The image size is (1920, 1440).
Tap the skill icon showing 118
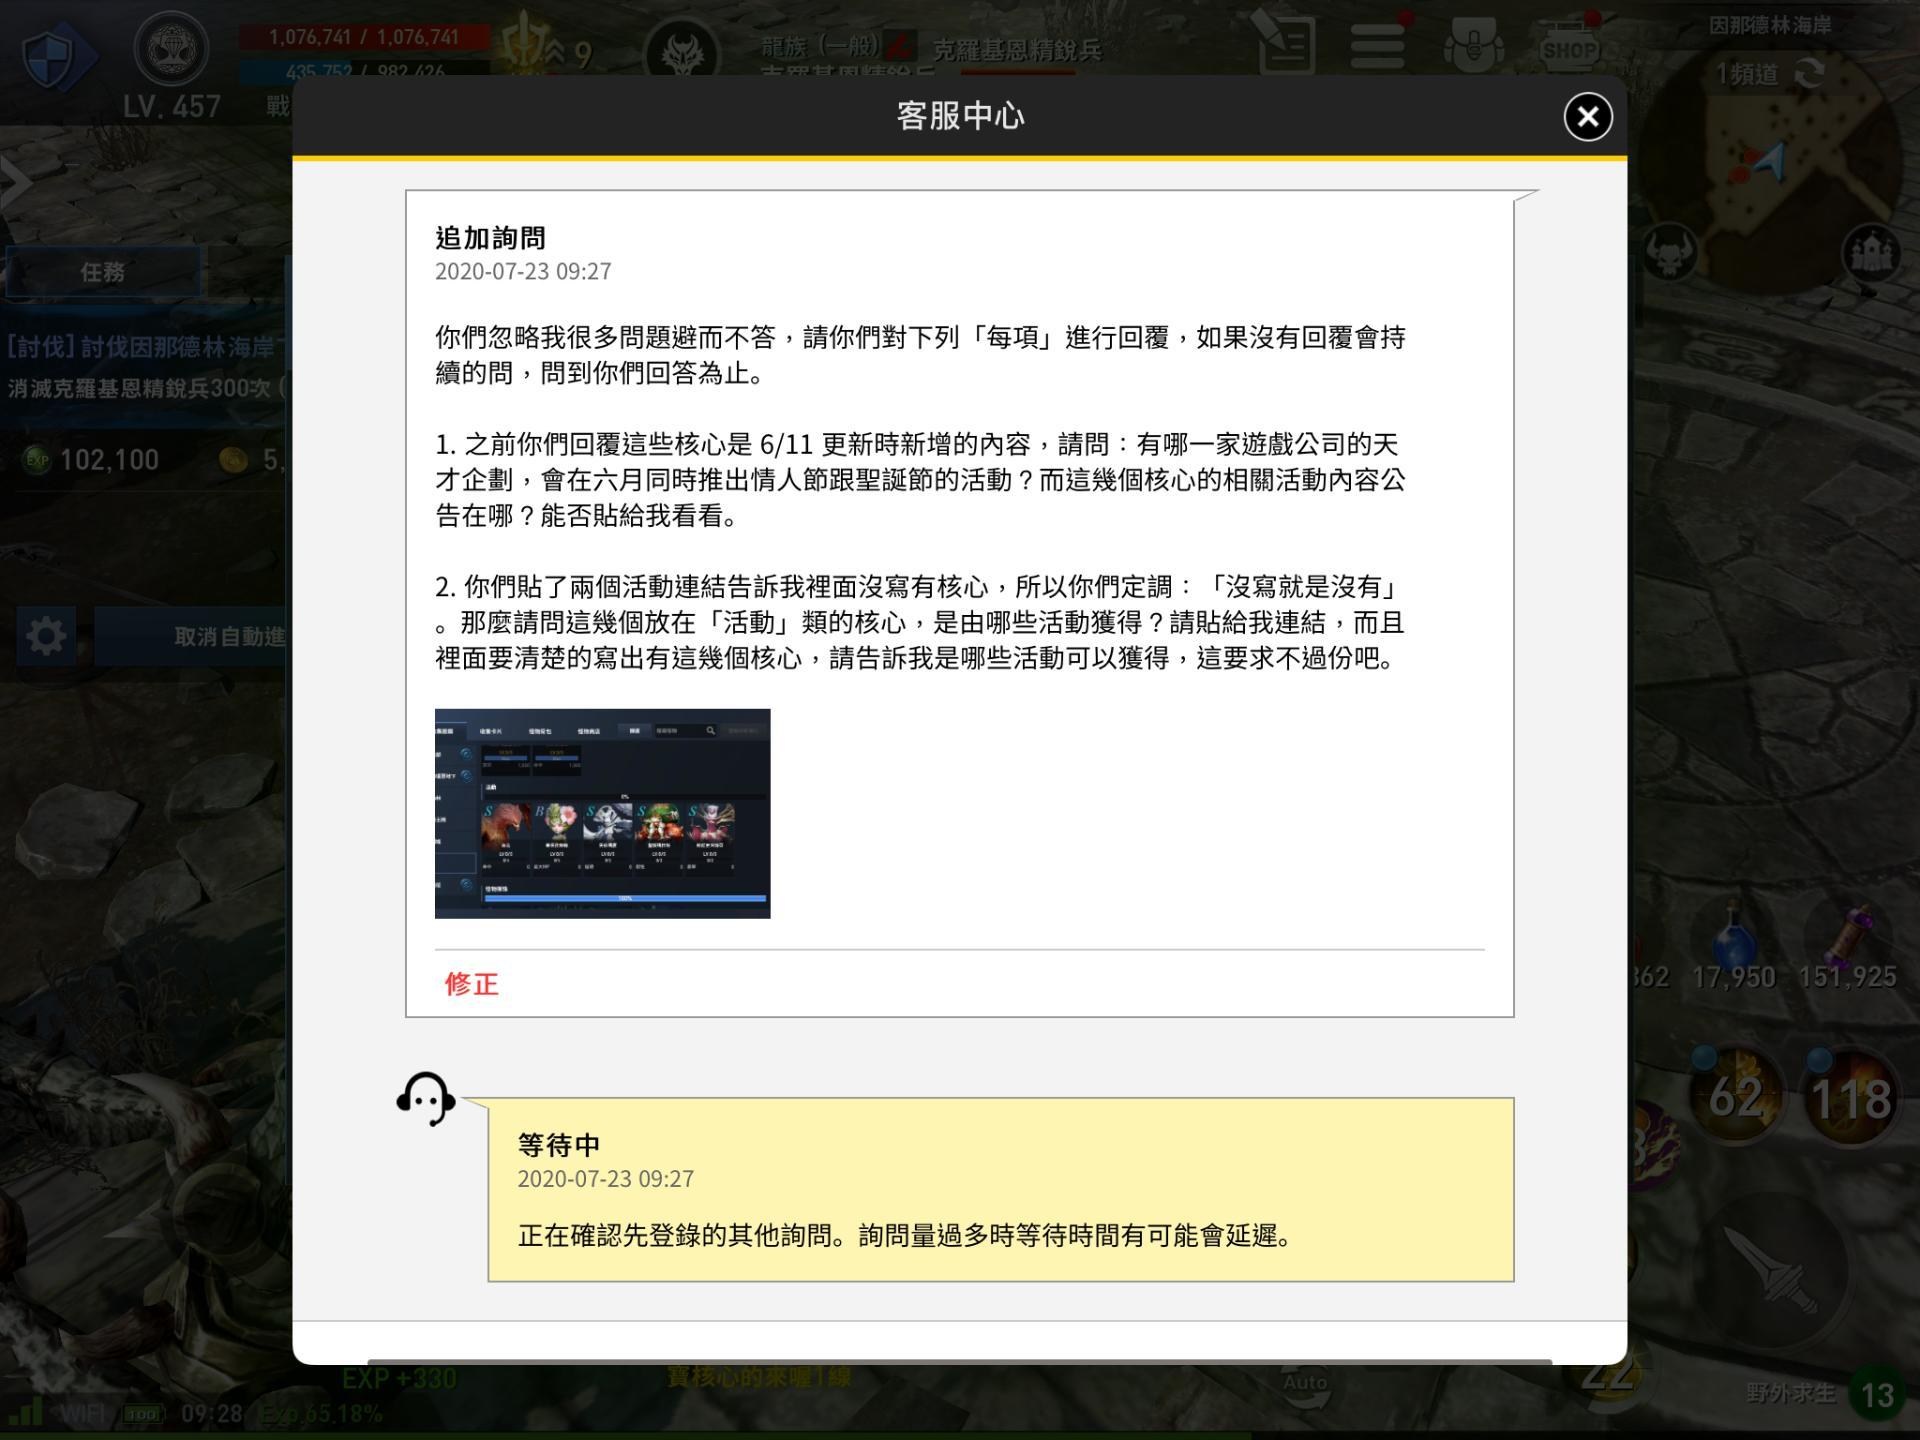pos(1850,1099)
